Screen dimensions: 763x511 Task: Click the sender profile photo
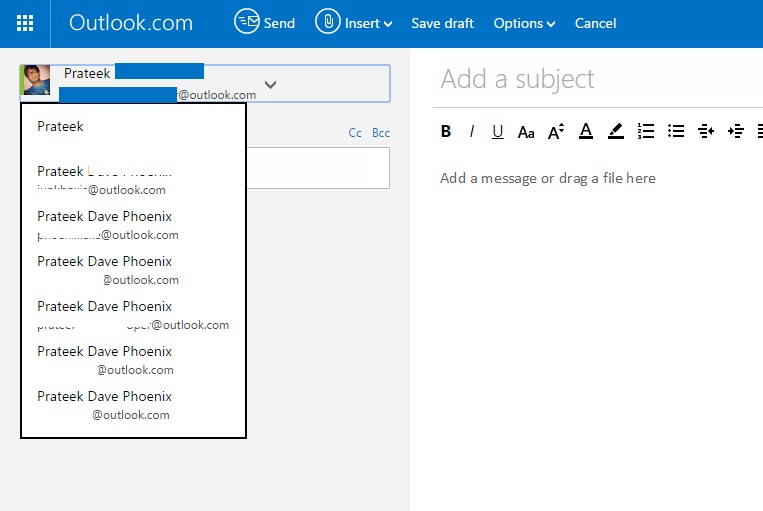36,80
